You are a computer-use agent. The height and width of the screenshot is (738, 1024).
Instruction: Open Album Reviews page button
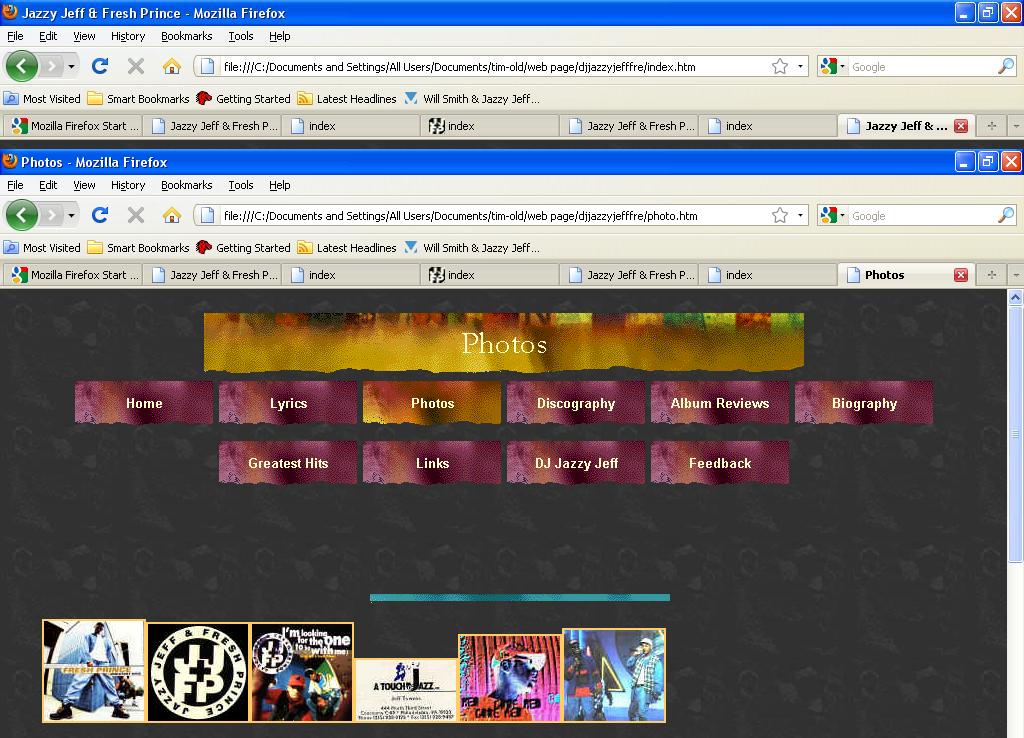[x=720, y=403]
